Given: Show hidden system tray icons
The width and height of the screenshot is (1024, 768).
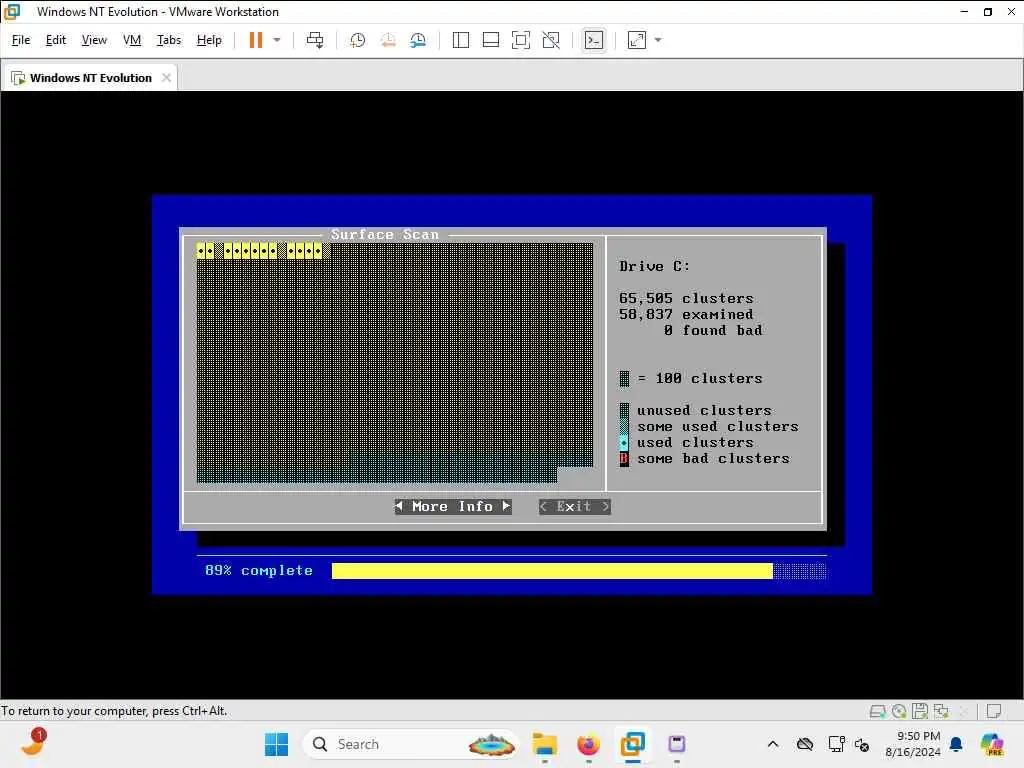Looking at the screenshot, I should 773,744.
